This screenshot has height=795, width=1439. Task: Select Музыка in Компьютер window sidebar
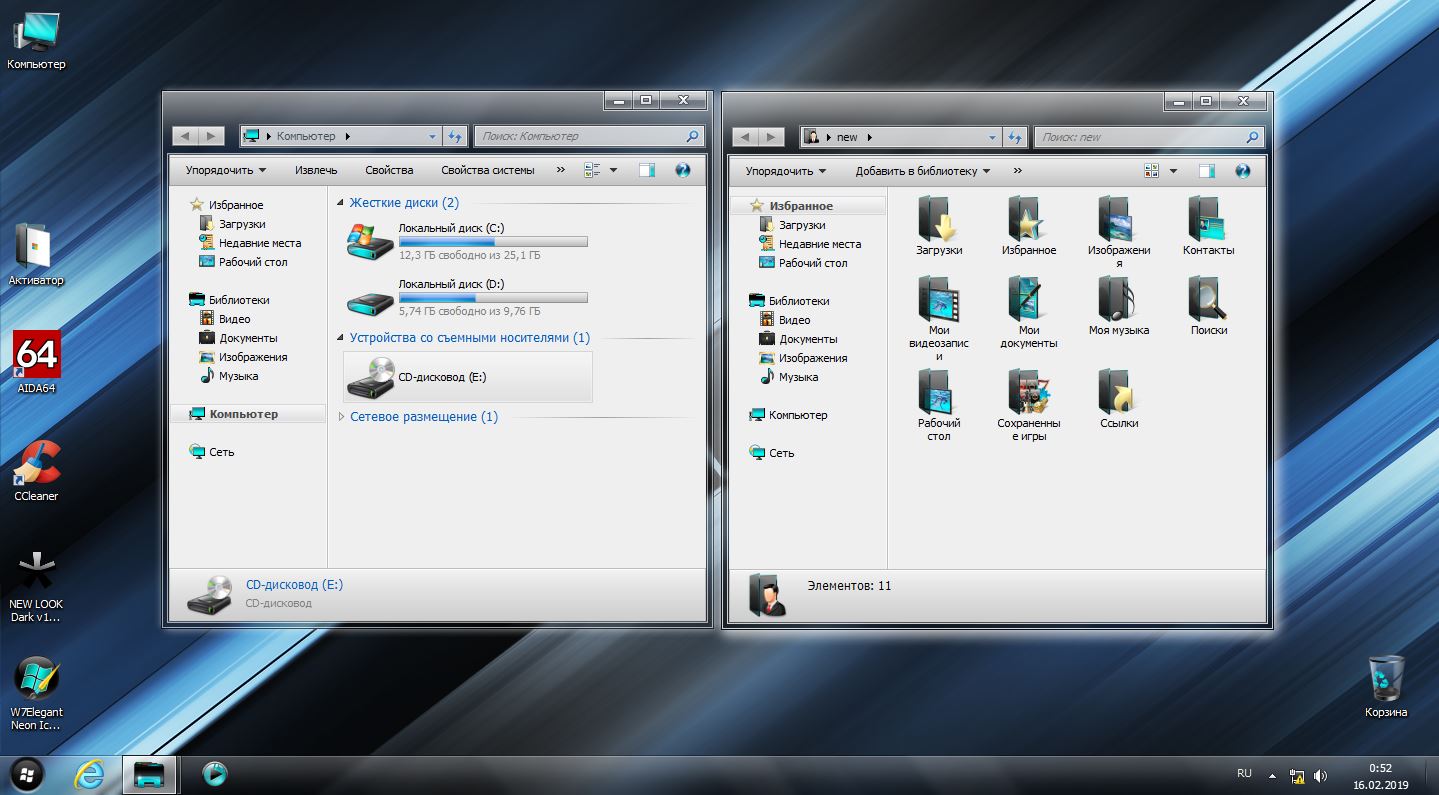238,376
